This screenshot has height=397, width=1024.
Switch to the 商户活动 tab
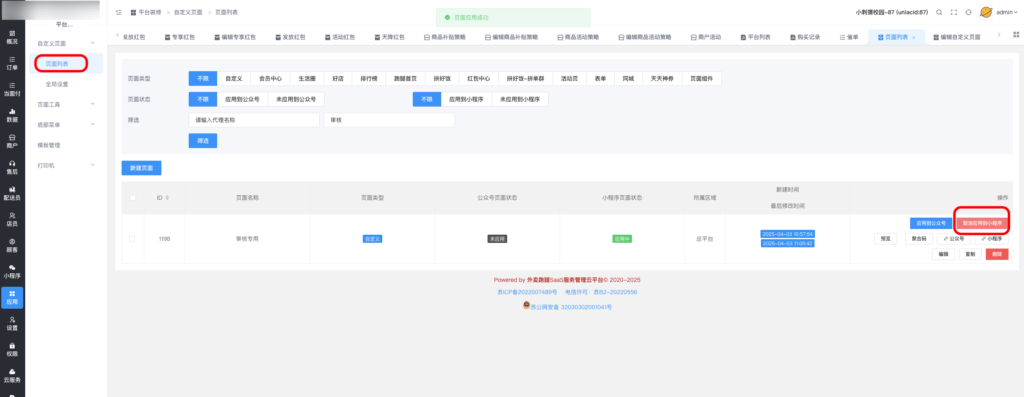[705, 37]
